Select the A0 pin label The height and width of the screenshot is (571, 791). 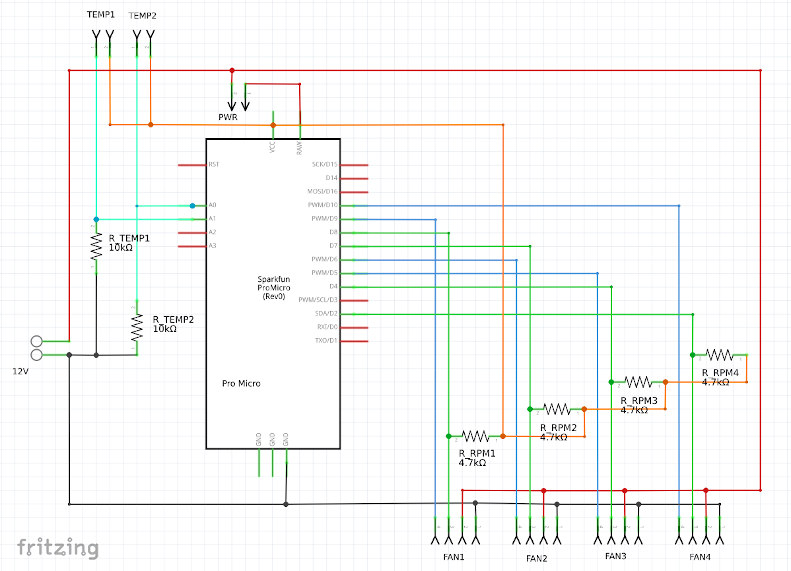pyautogui.click(x=212, y=205)
